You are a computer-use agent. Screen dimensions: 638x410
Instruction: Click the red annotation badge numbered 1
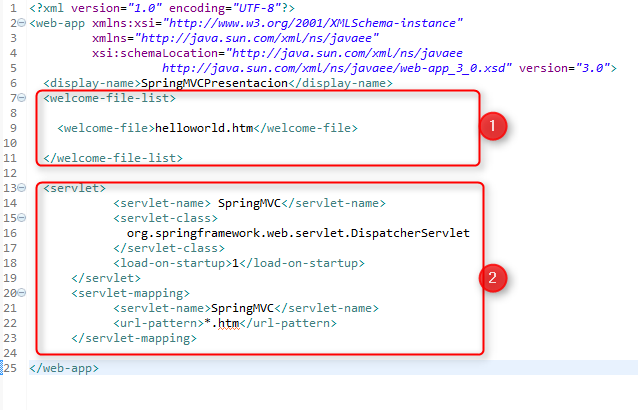point(492,127)
